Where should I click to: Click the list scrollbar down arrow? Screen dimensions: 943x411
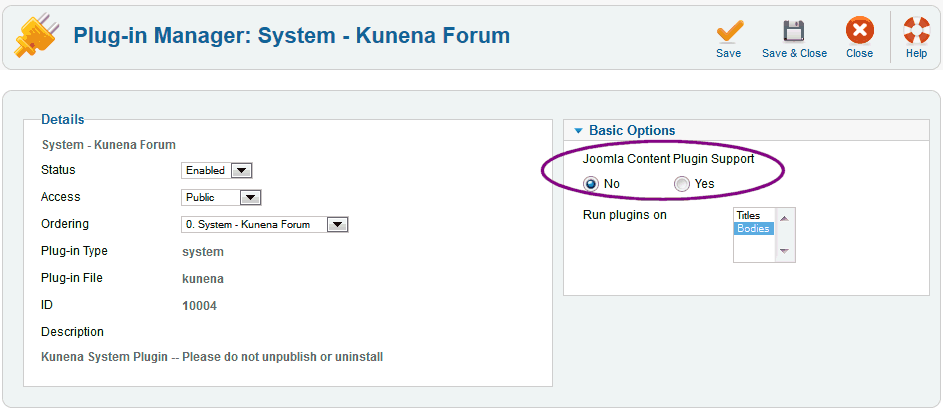[x=785, y=252]
